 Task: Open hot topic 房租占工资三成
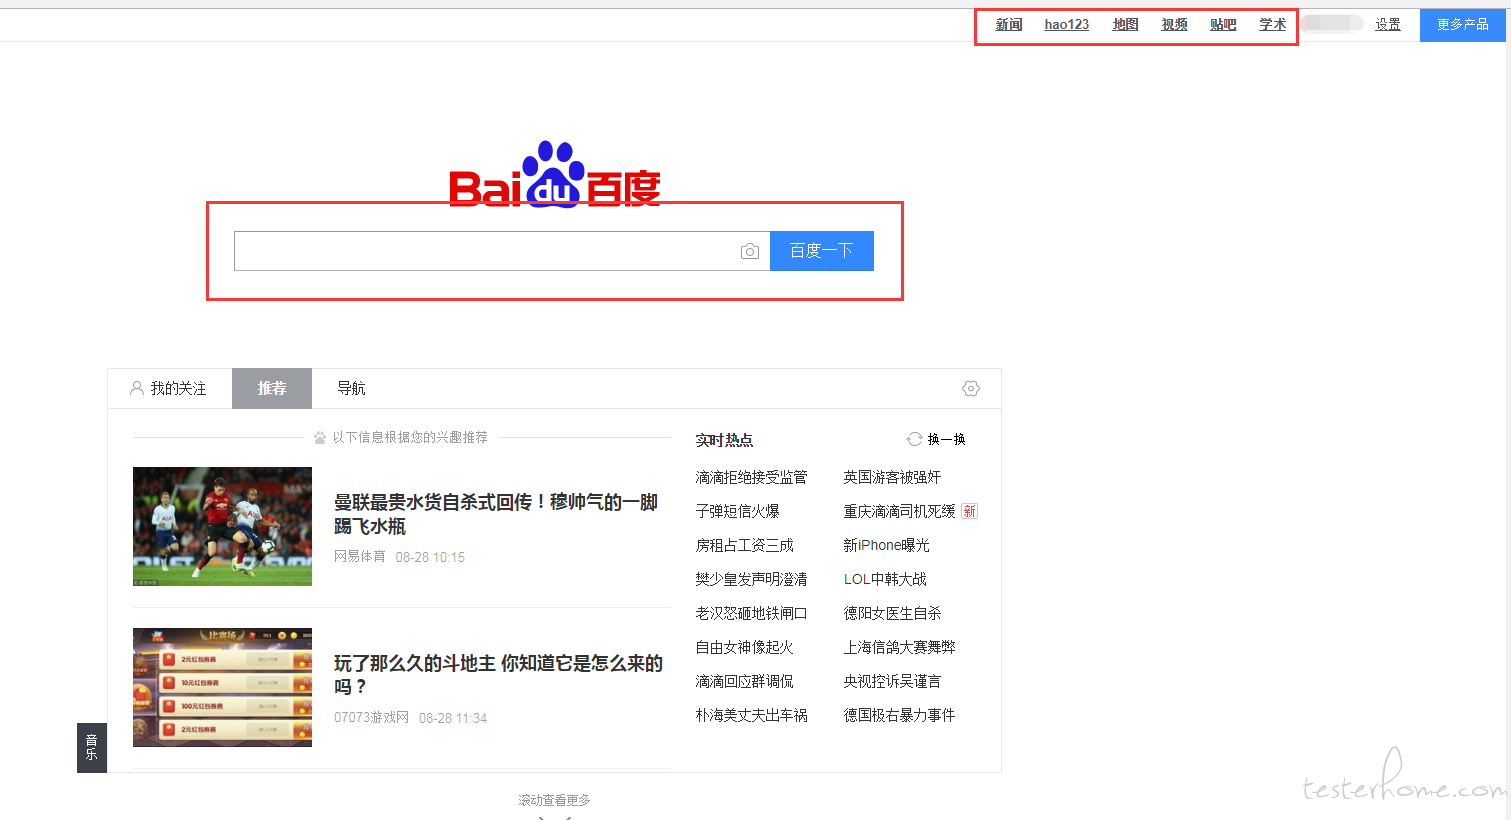click(745, 546)
